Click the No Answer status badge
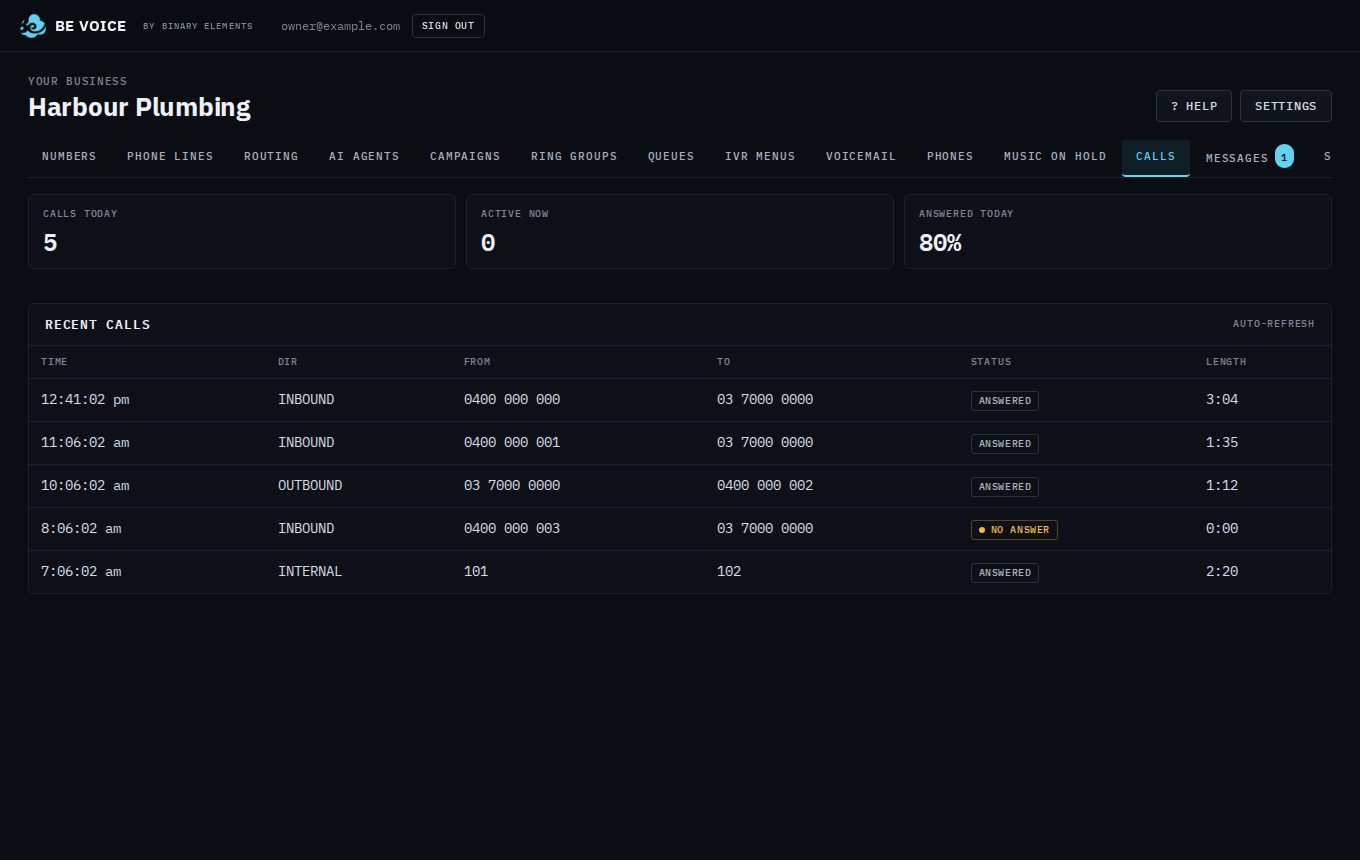 tap(1014, 530)
